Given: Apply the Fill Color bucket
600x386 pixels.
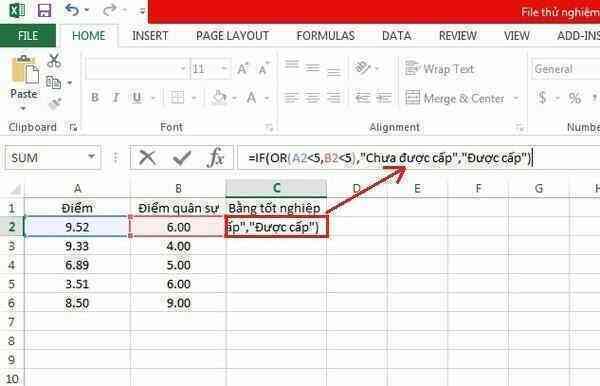Looking at the screenshot, I should pos(220,98).
